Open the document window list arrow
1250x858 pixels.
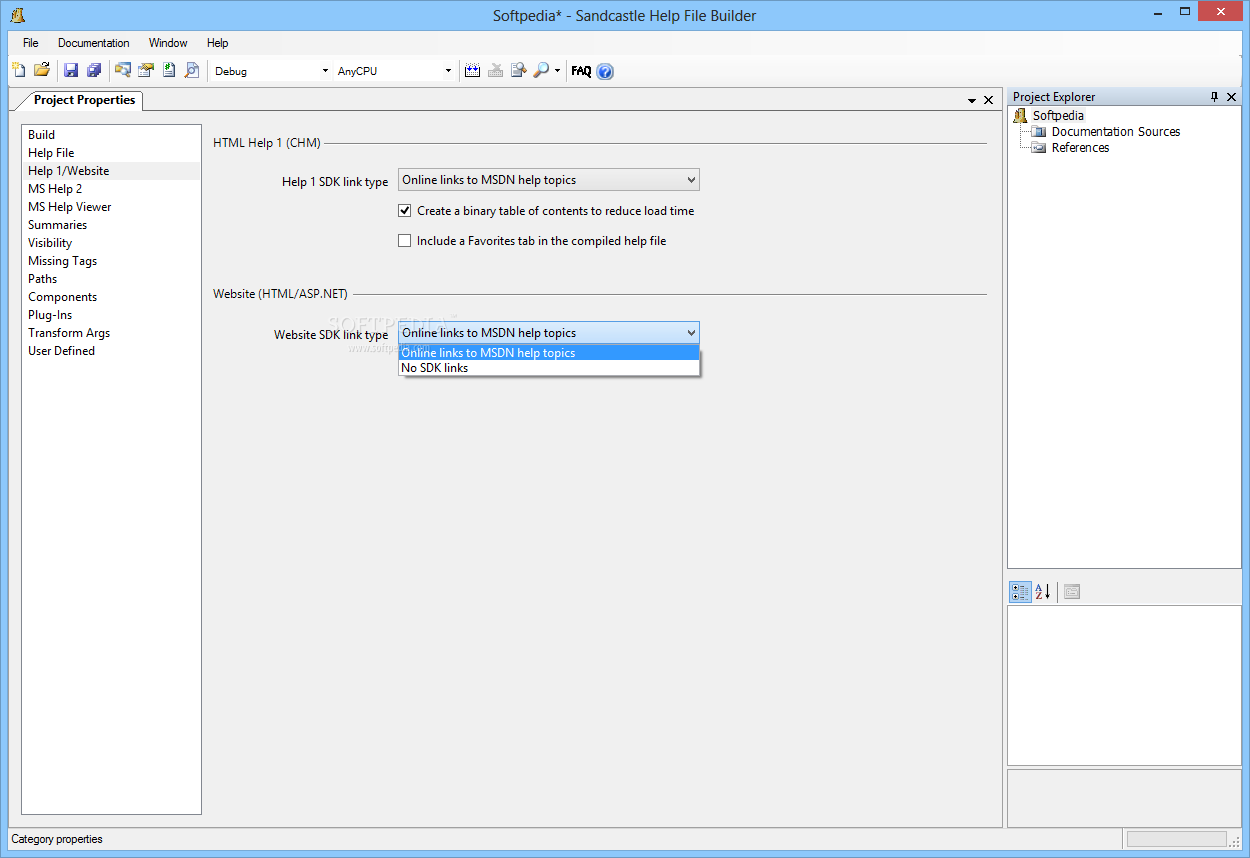click(x=972, y=101)
